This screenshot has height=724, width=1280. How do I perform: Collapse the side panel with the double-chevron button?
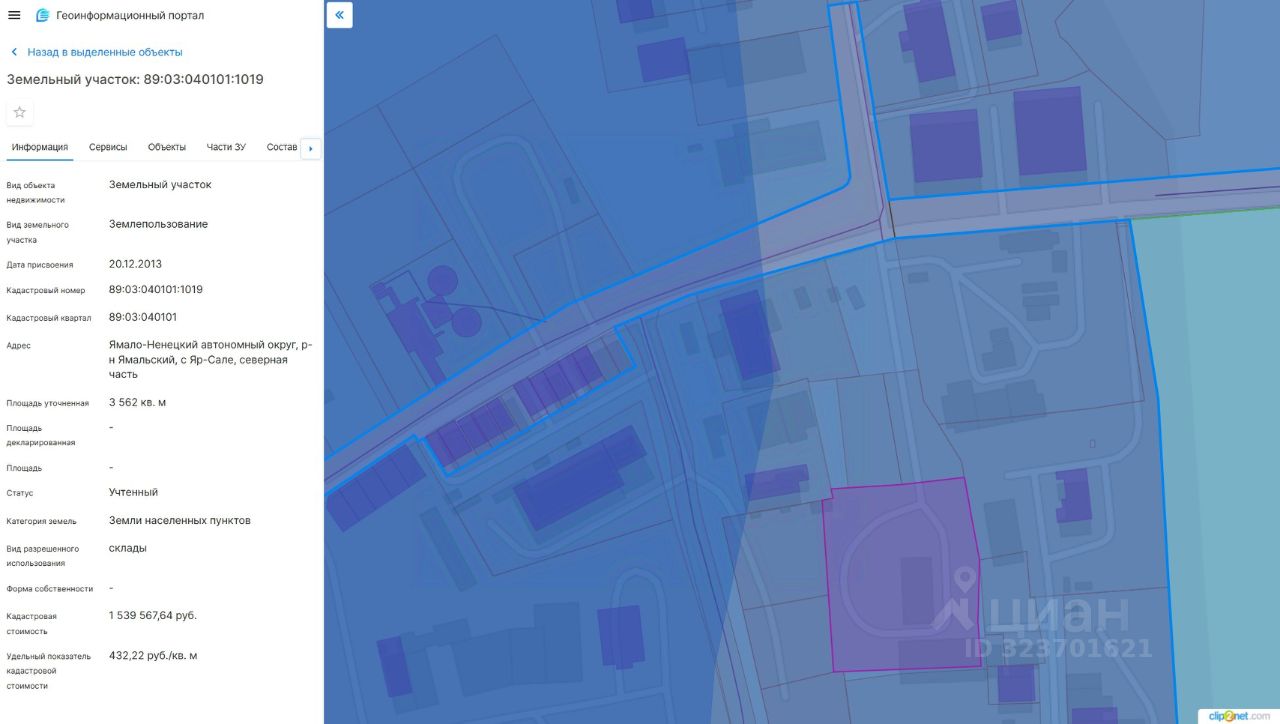[339, 15]
